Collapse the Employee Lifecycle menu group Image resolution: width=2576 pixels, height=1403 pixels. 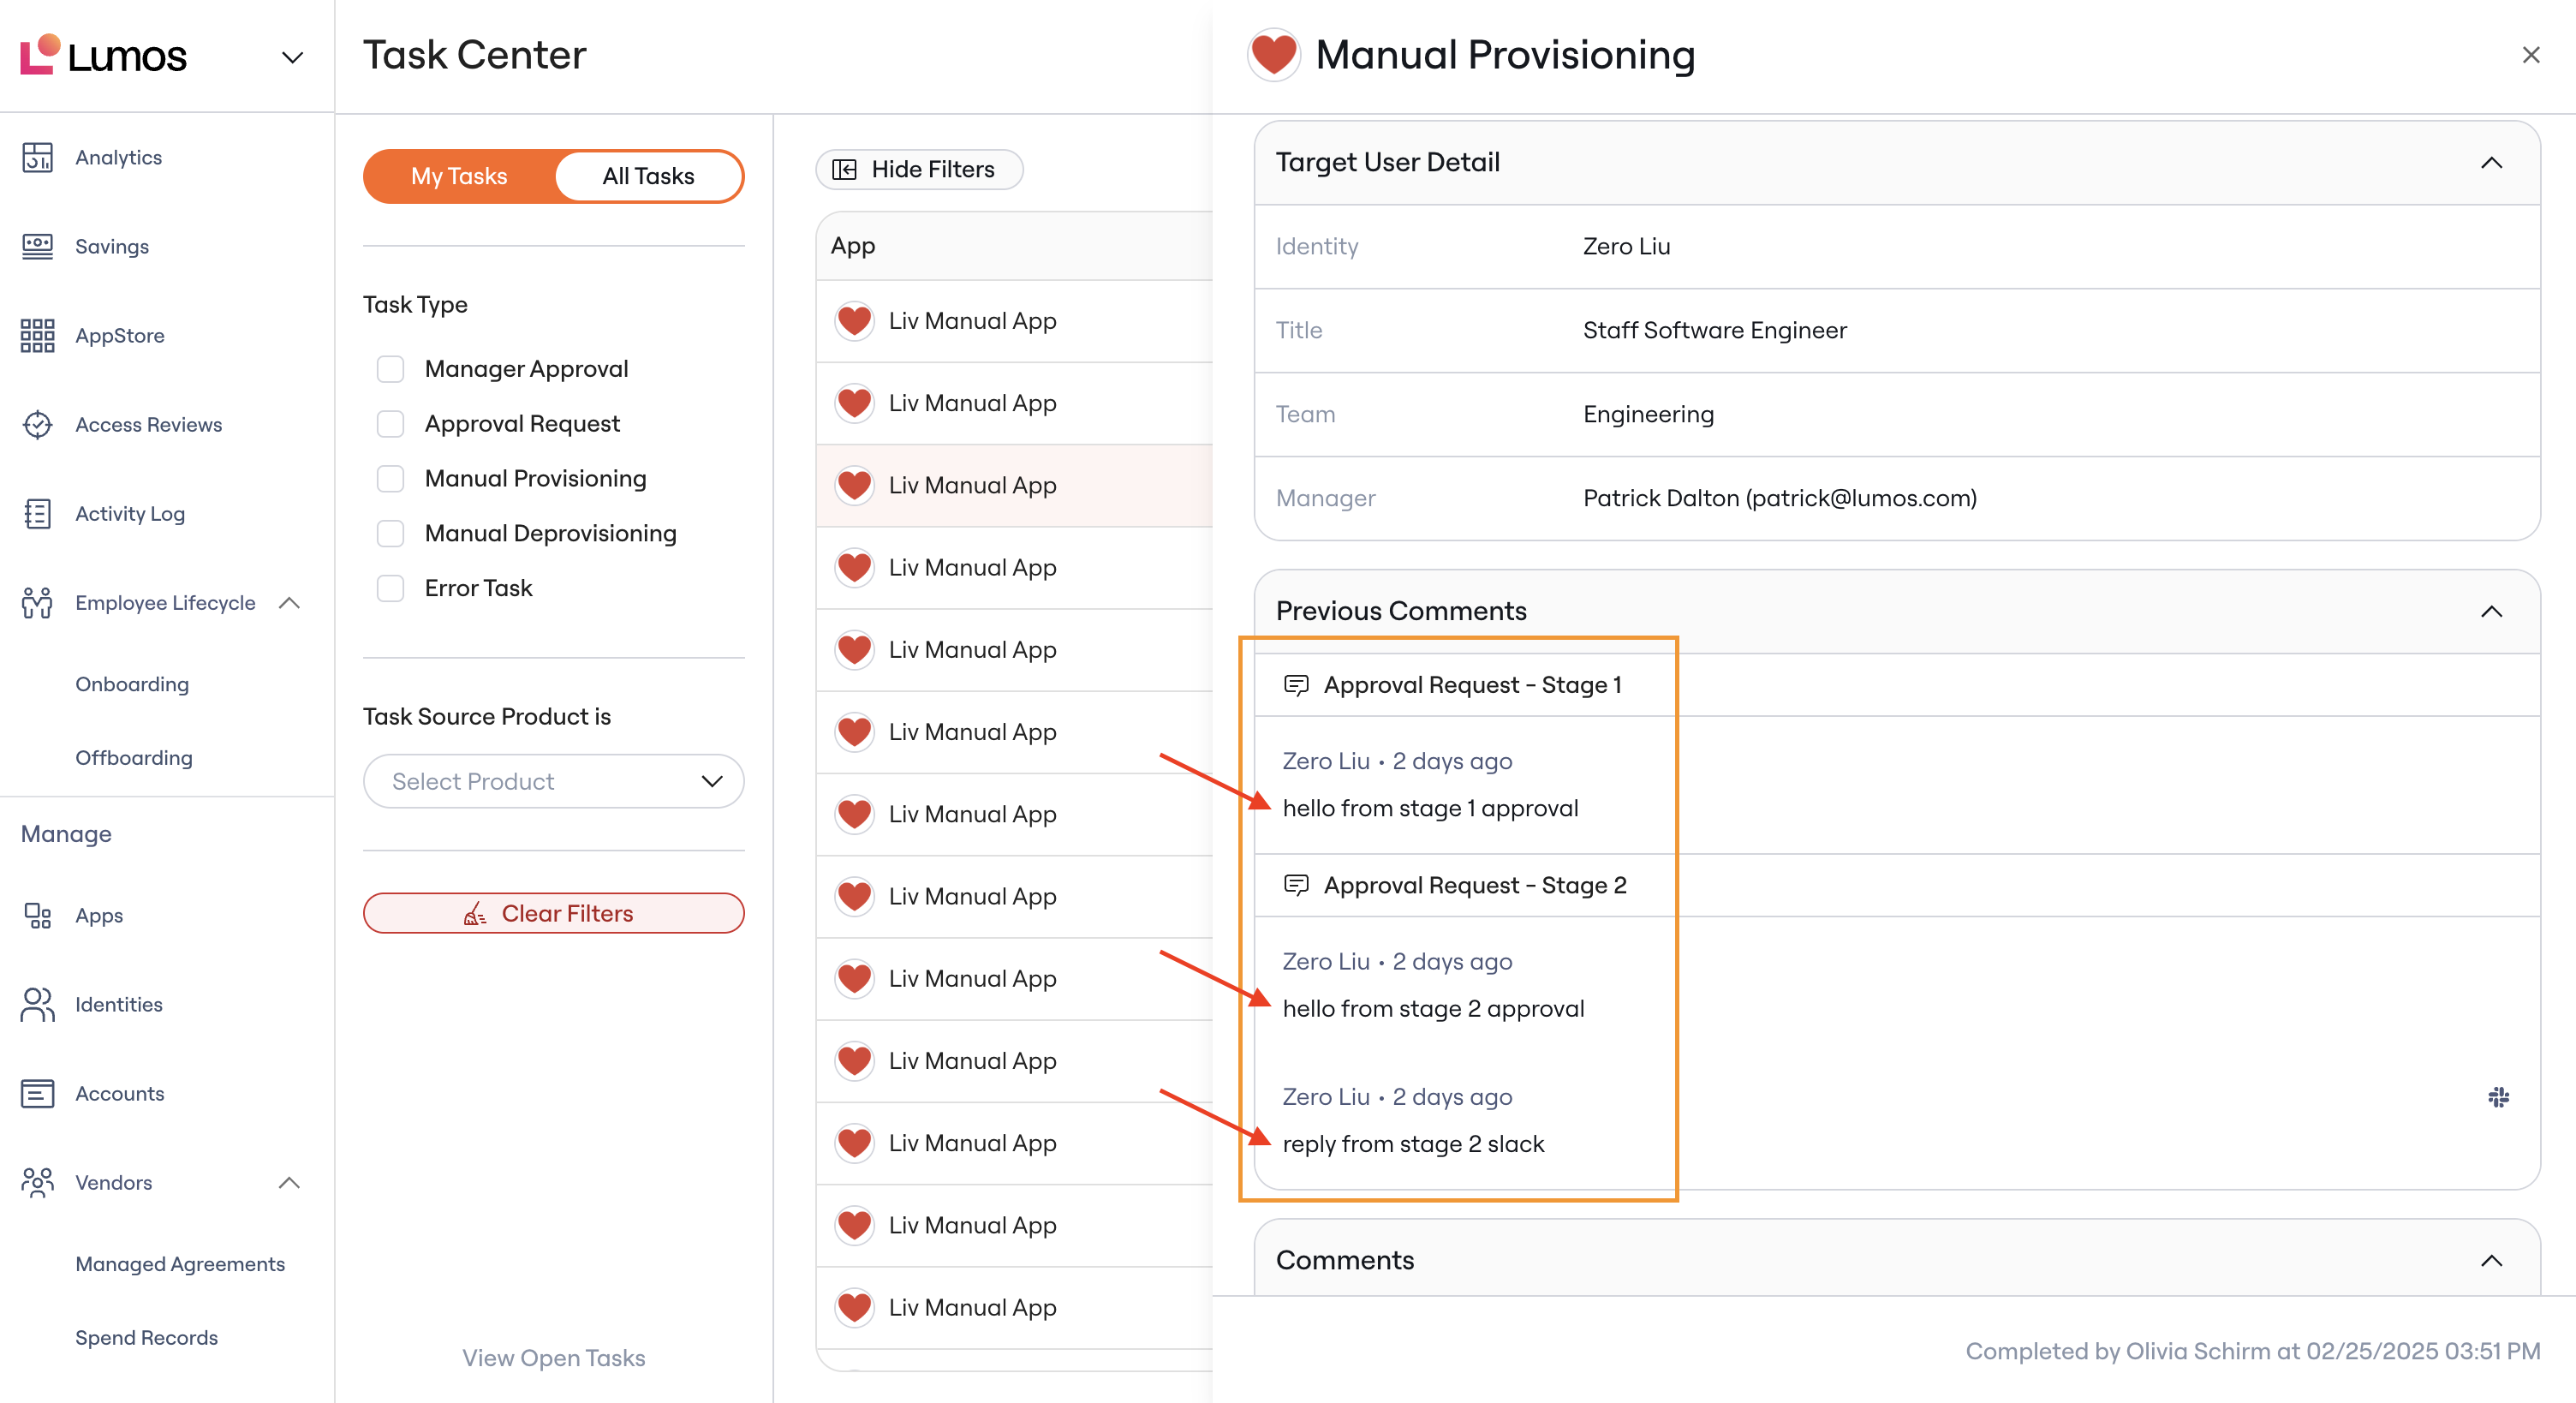[x=289, y=602]
